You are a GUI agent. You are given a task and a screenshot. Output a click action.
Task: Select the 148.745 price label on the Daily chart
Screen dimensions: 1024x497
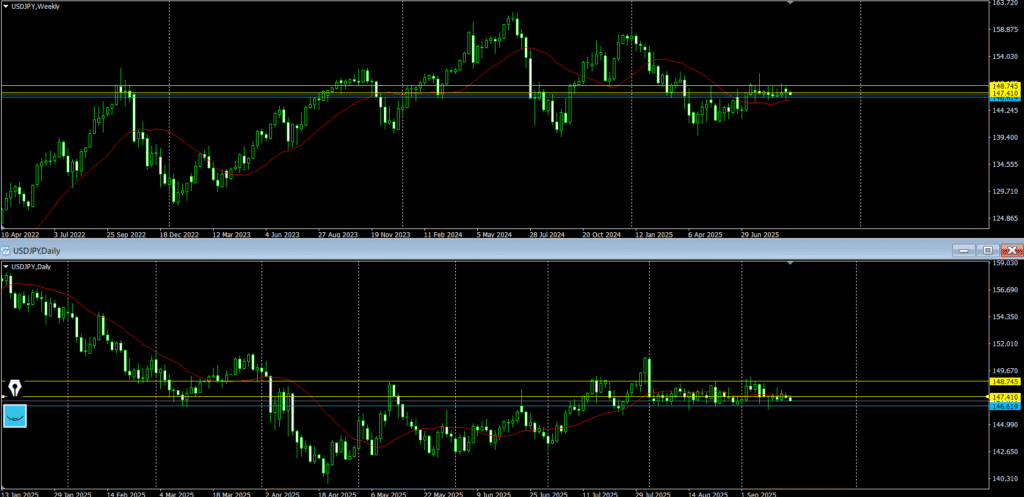coord(1004,381)
